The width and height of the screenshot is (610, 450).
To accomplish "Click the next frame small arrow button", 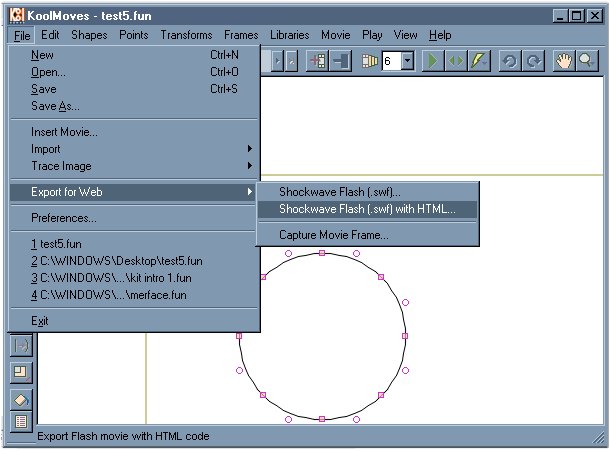I will 277,61.
